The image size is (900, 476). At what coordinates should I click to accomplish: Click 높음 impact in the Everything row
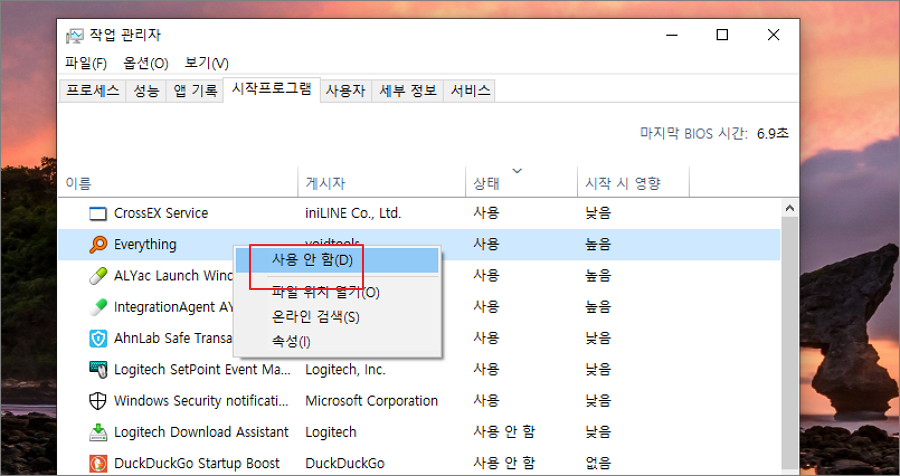[x=598, y=245]
